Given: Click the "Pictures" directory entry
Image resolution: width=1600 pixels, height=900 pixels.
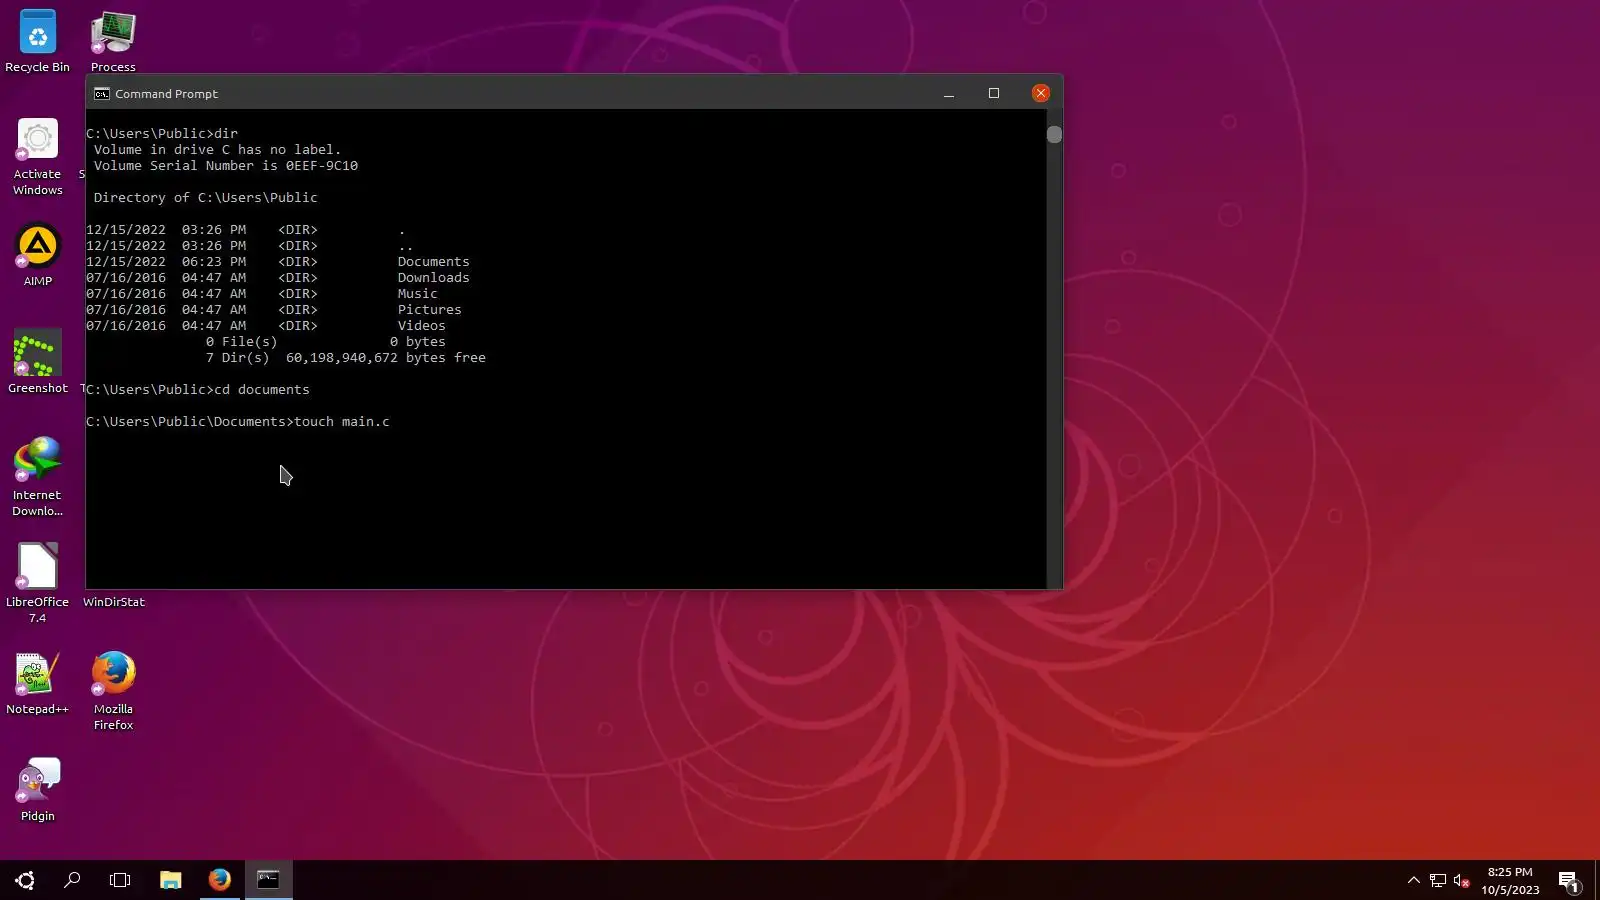Looking at the screenshot, I should tap(429, 310).
